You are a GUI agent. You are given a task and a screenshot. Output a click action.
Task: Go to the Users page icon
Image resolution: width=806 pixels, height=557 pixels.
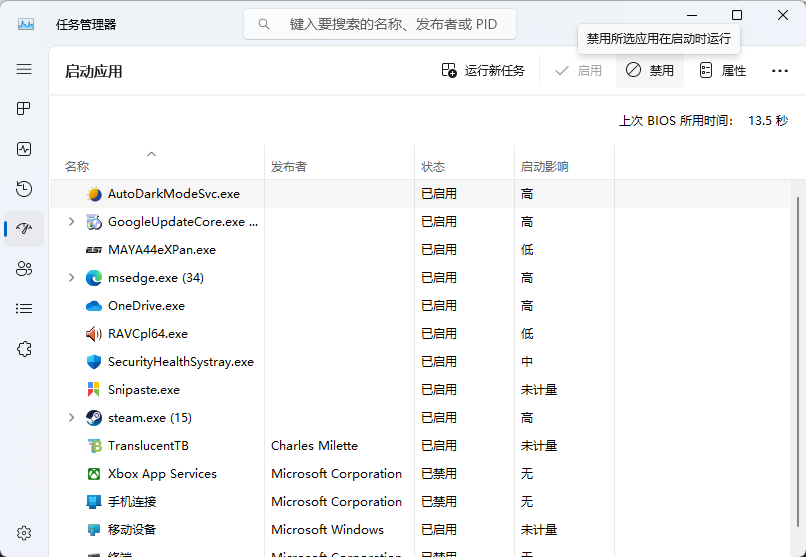[24, 269]
